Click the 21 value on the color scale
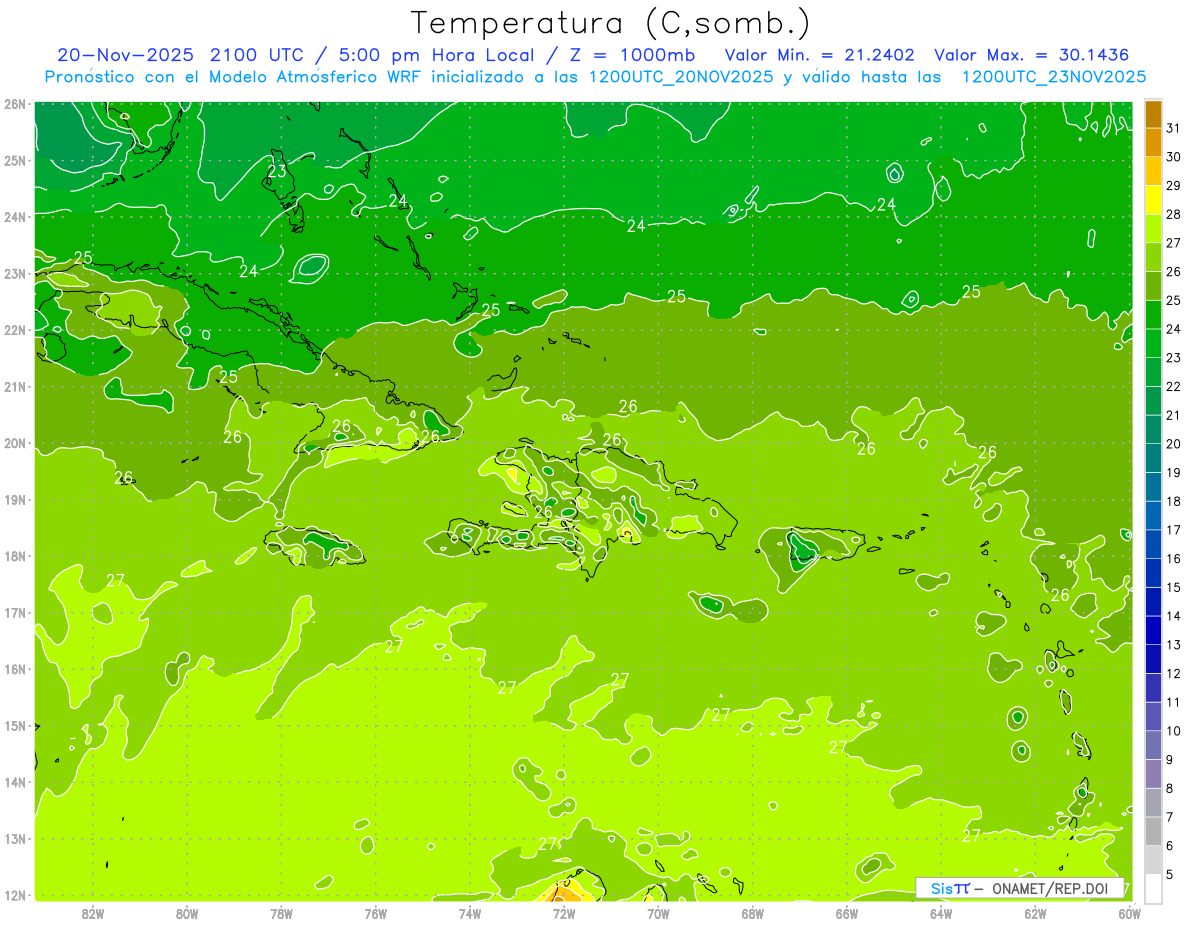 click(x=1173, y=415)
